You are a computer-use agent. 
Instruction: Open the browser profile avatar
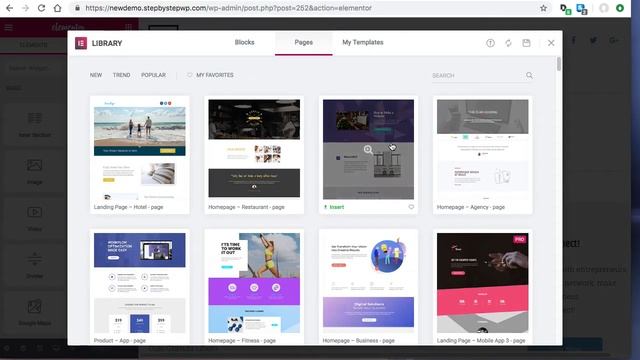[604, 8]
